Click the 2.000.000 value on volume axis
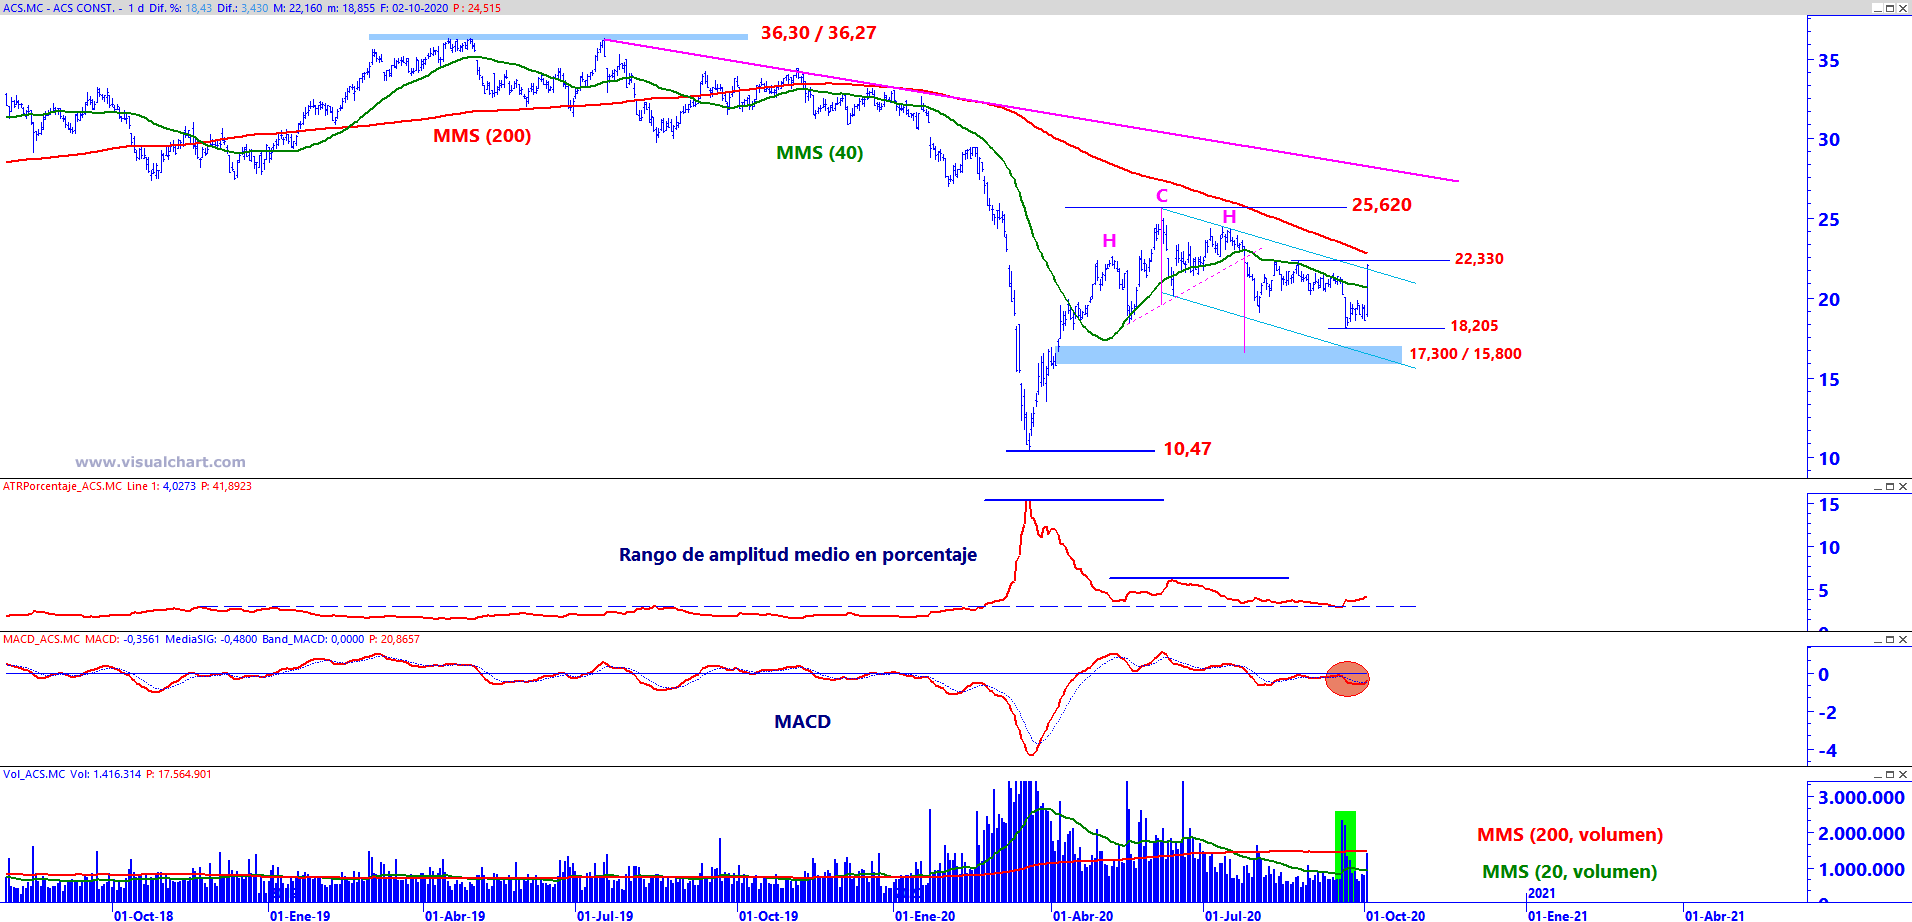This screenshot has height=922, width=1912. click(x=1861, y=834)
